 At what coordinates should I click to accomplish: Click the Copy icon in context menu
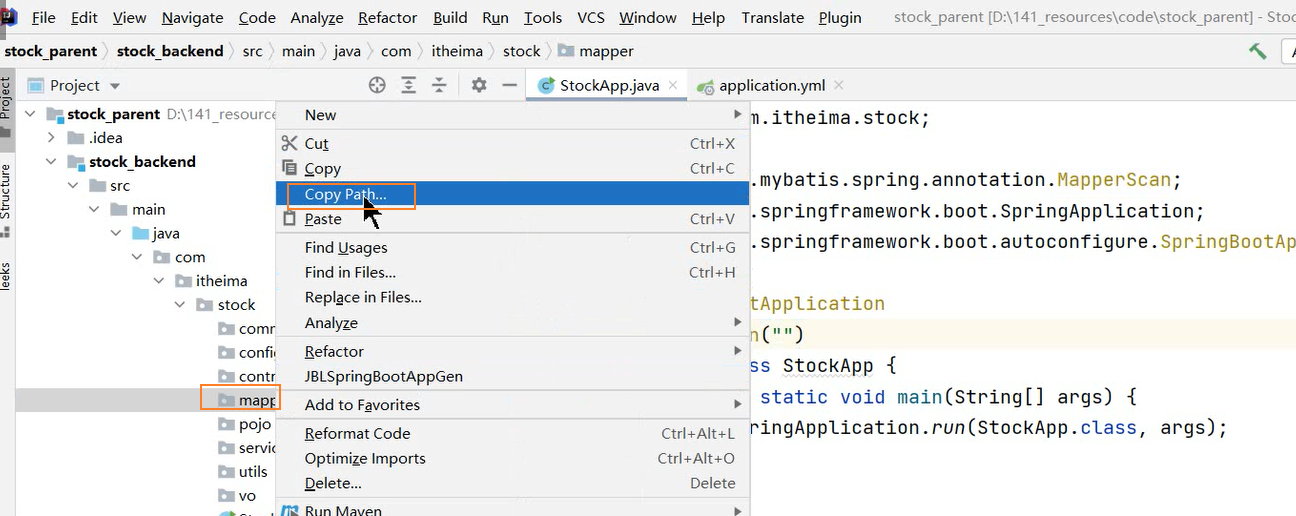pos(290,168)
